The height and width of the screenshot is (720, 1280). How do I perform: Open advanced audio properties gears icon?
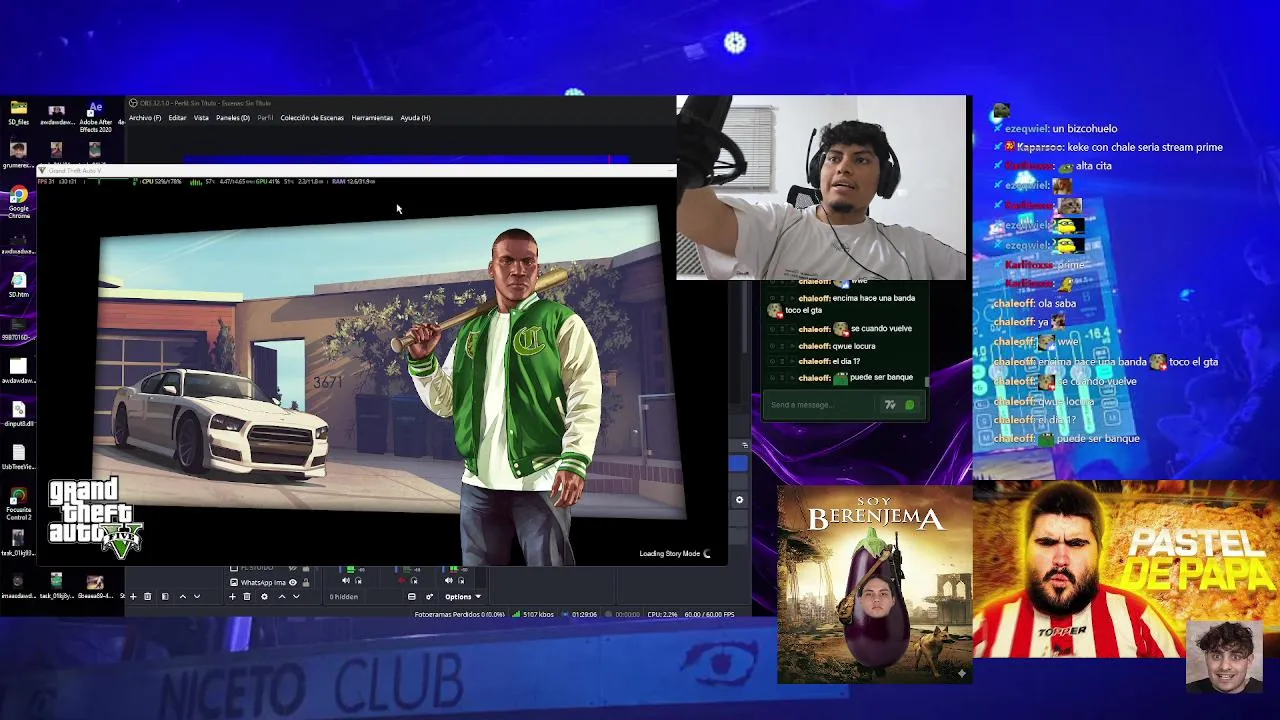click(x=430, y=597)
